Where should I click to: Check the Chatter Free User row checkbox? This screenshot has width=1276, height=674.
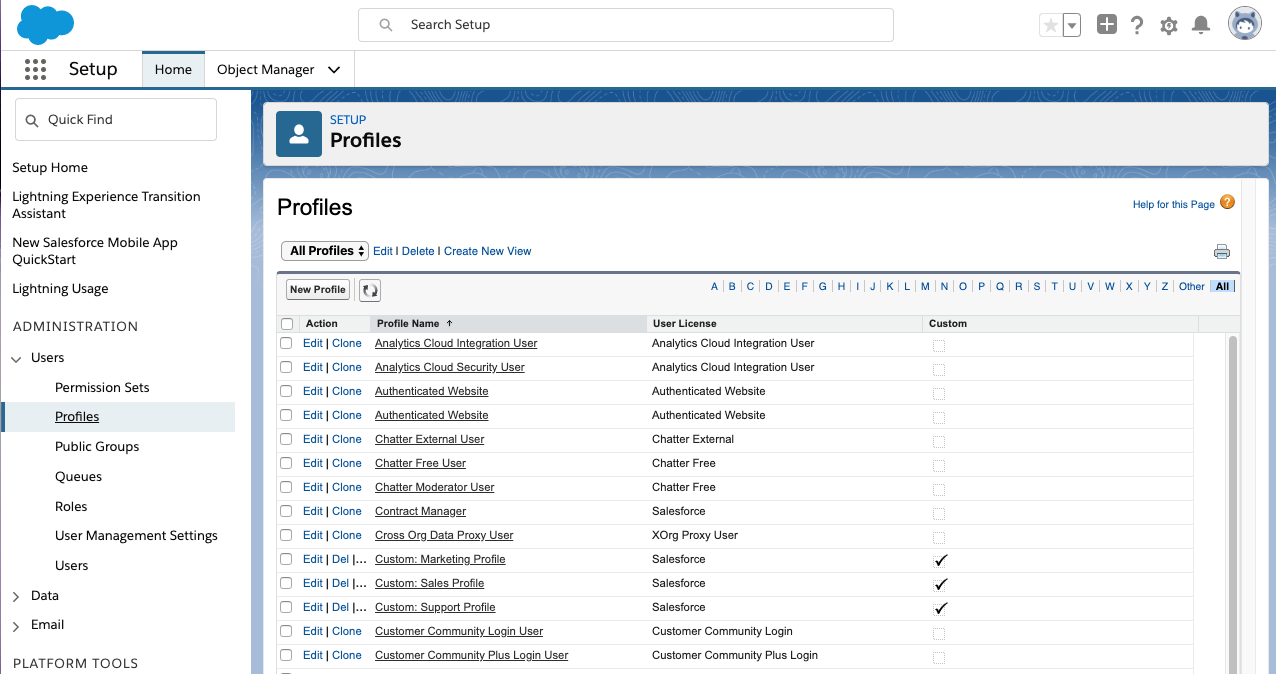click(x=286, y=463)
